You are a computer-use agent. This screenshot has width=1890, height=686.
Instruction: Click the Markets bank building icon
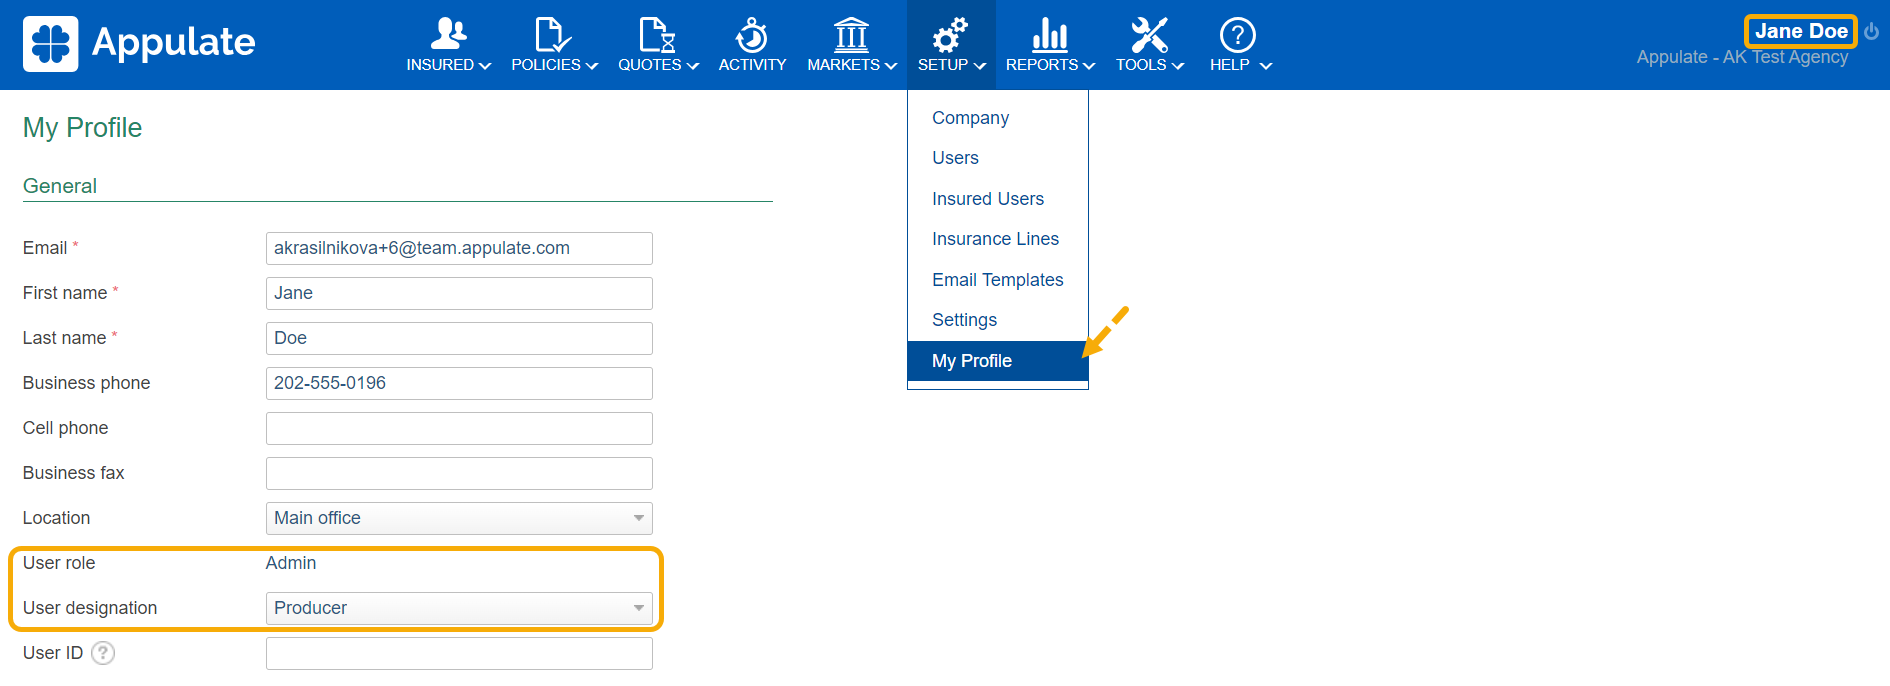[x=851, y=35]
